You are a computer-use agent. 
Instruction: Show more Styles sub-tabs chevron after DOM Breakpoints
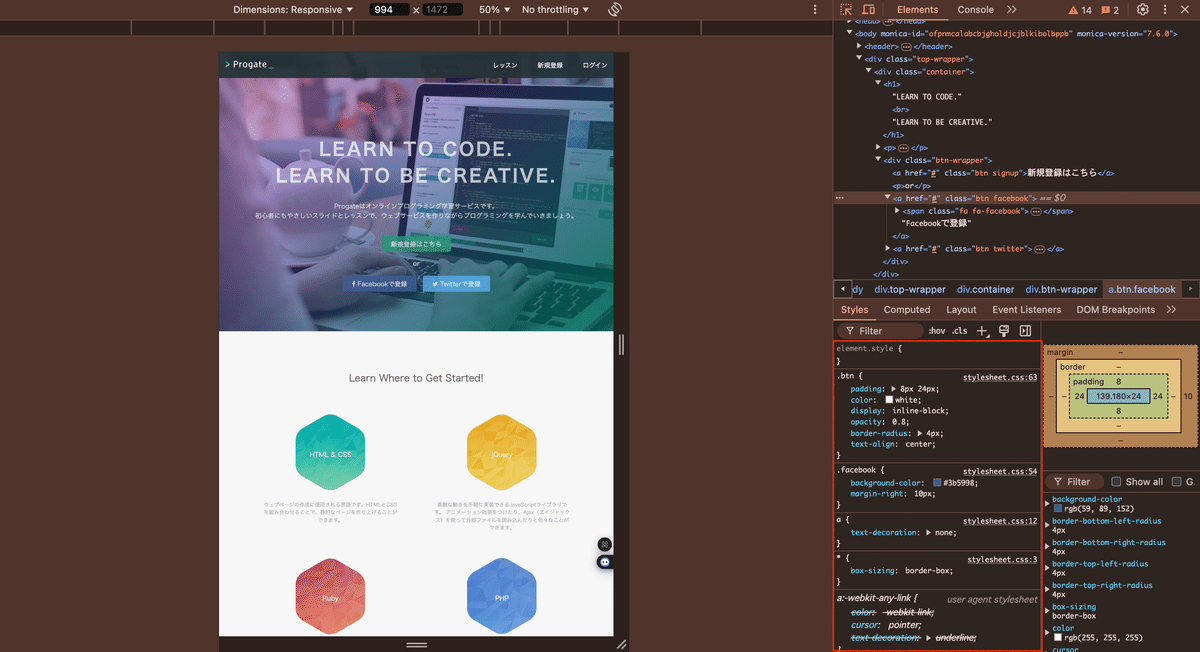coord(1171,310)
